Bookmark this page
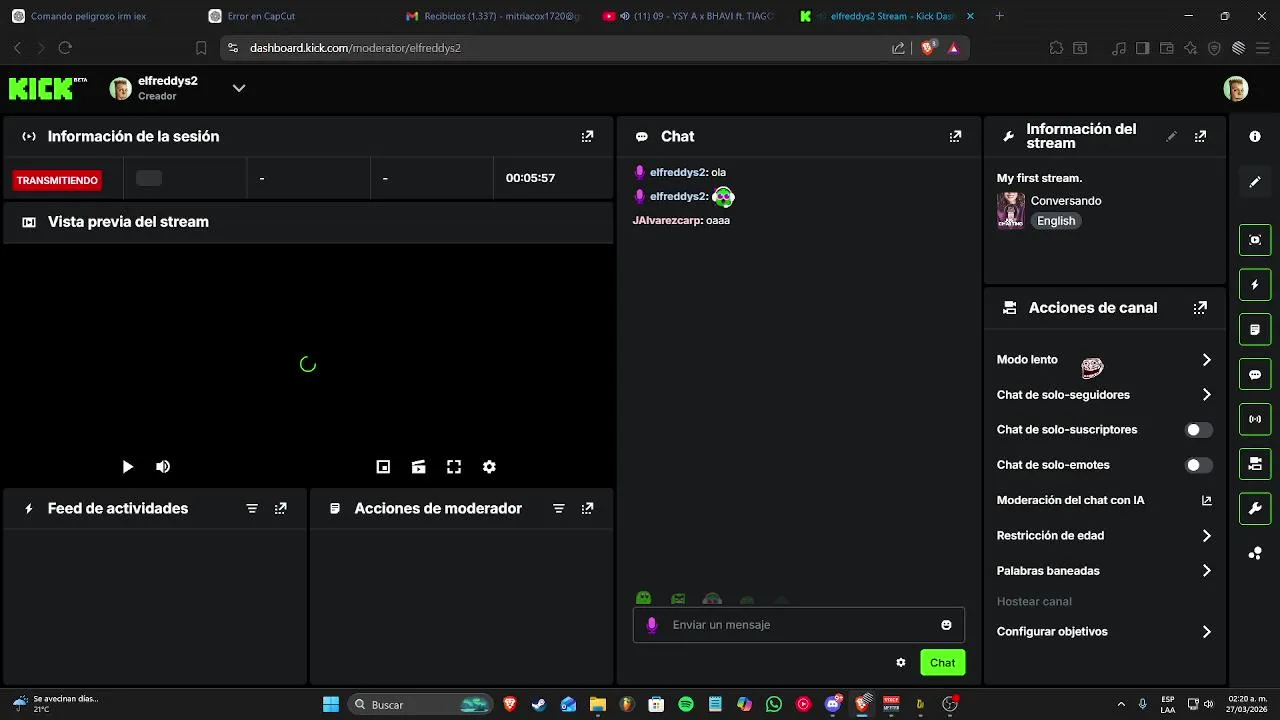The height and width of the screenshot is (720, 1280). click(201, 48)
